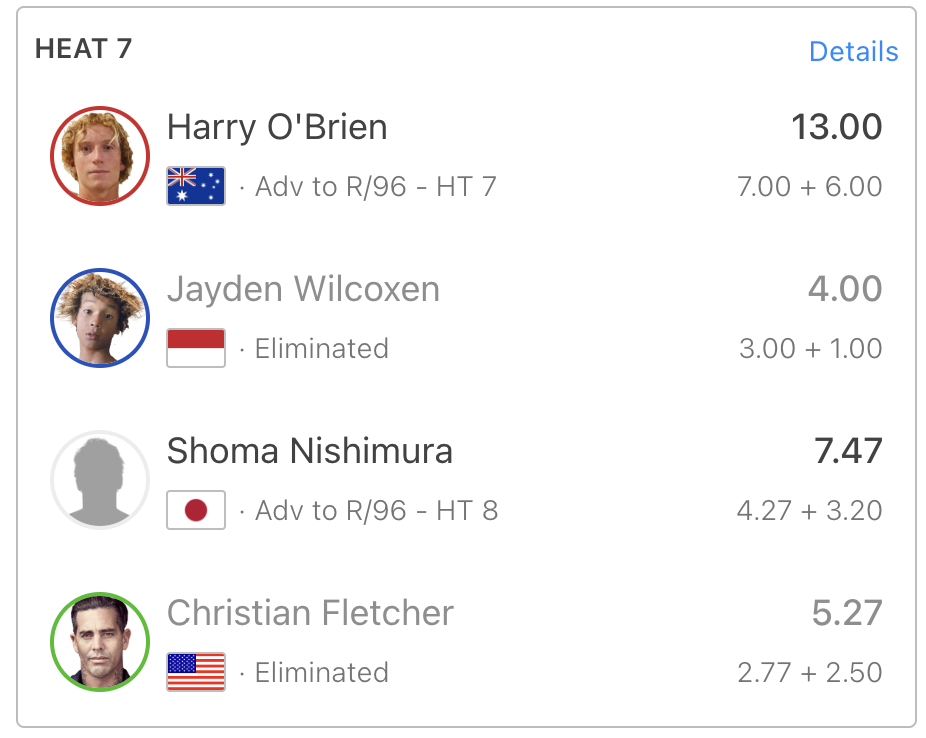Click the 3.00 + 1.00 wave scores
926x738 pixels.
(x=810, y=349)
